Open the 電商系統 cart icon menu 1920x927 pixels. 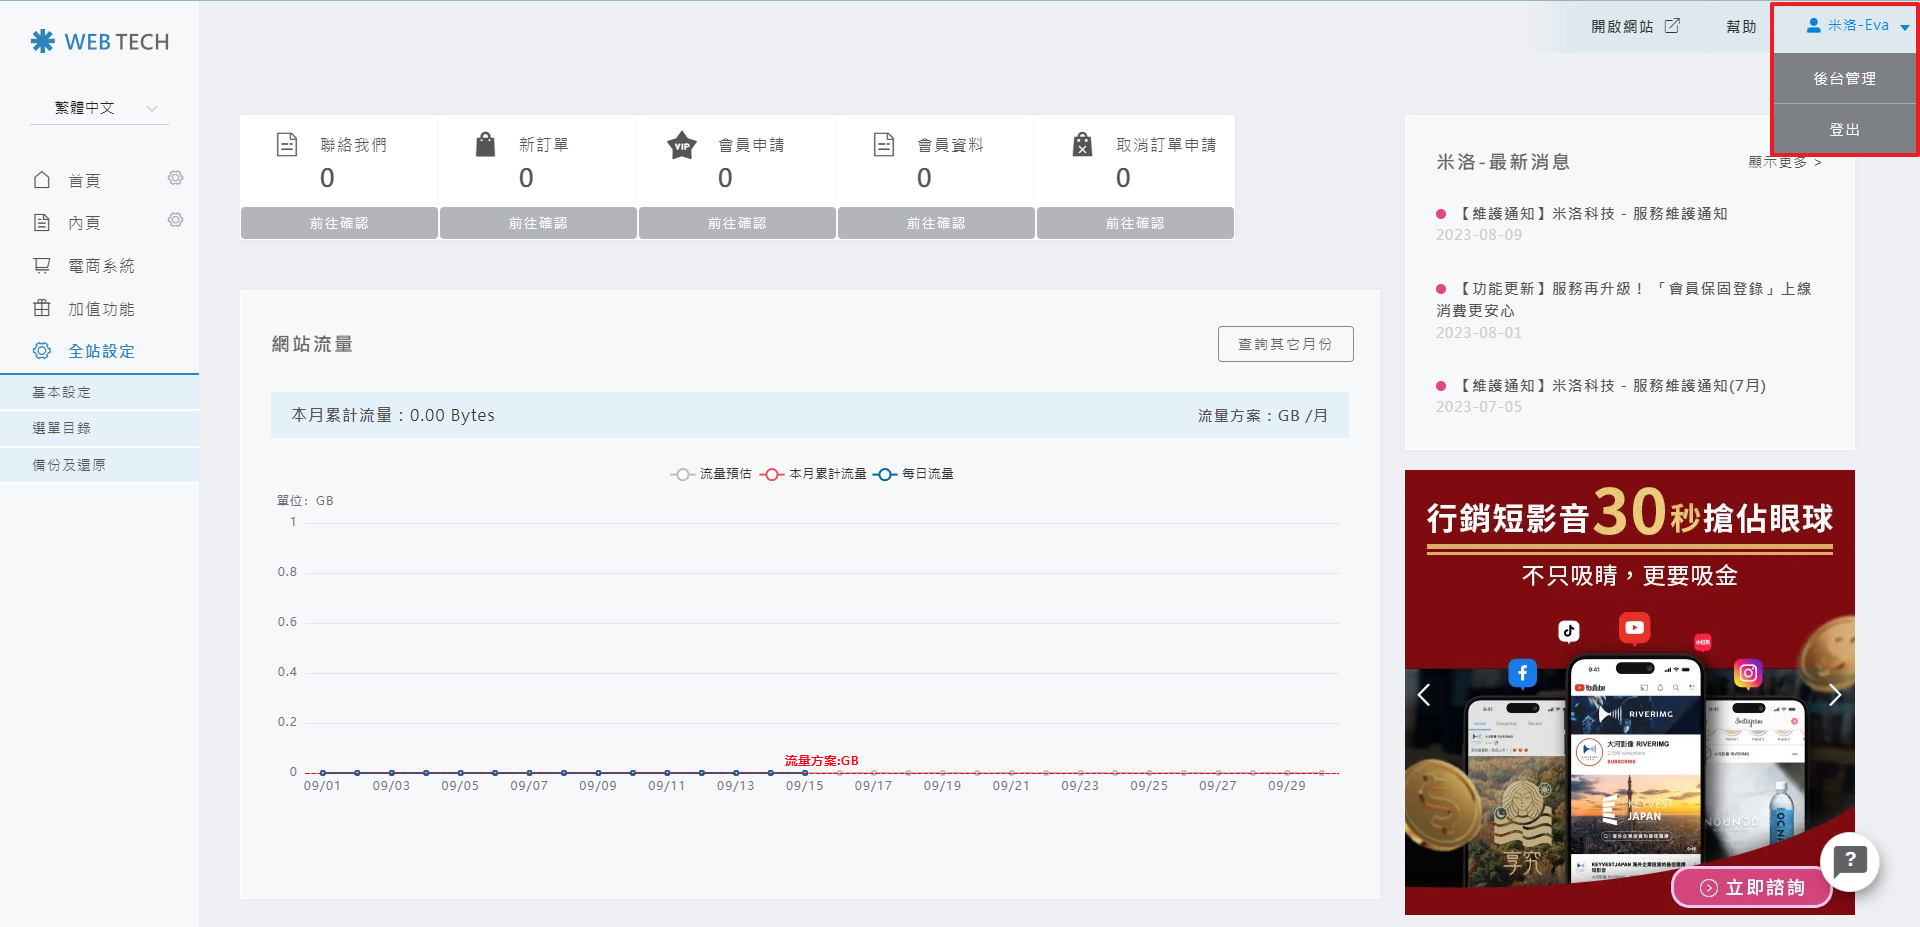pyautogui.click(x=42, y=266)
